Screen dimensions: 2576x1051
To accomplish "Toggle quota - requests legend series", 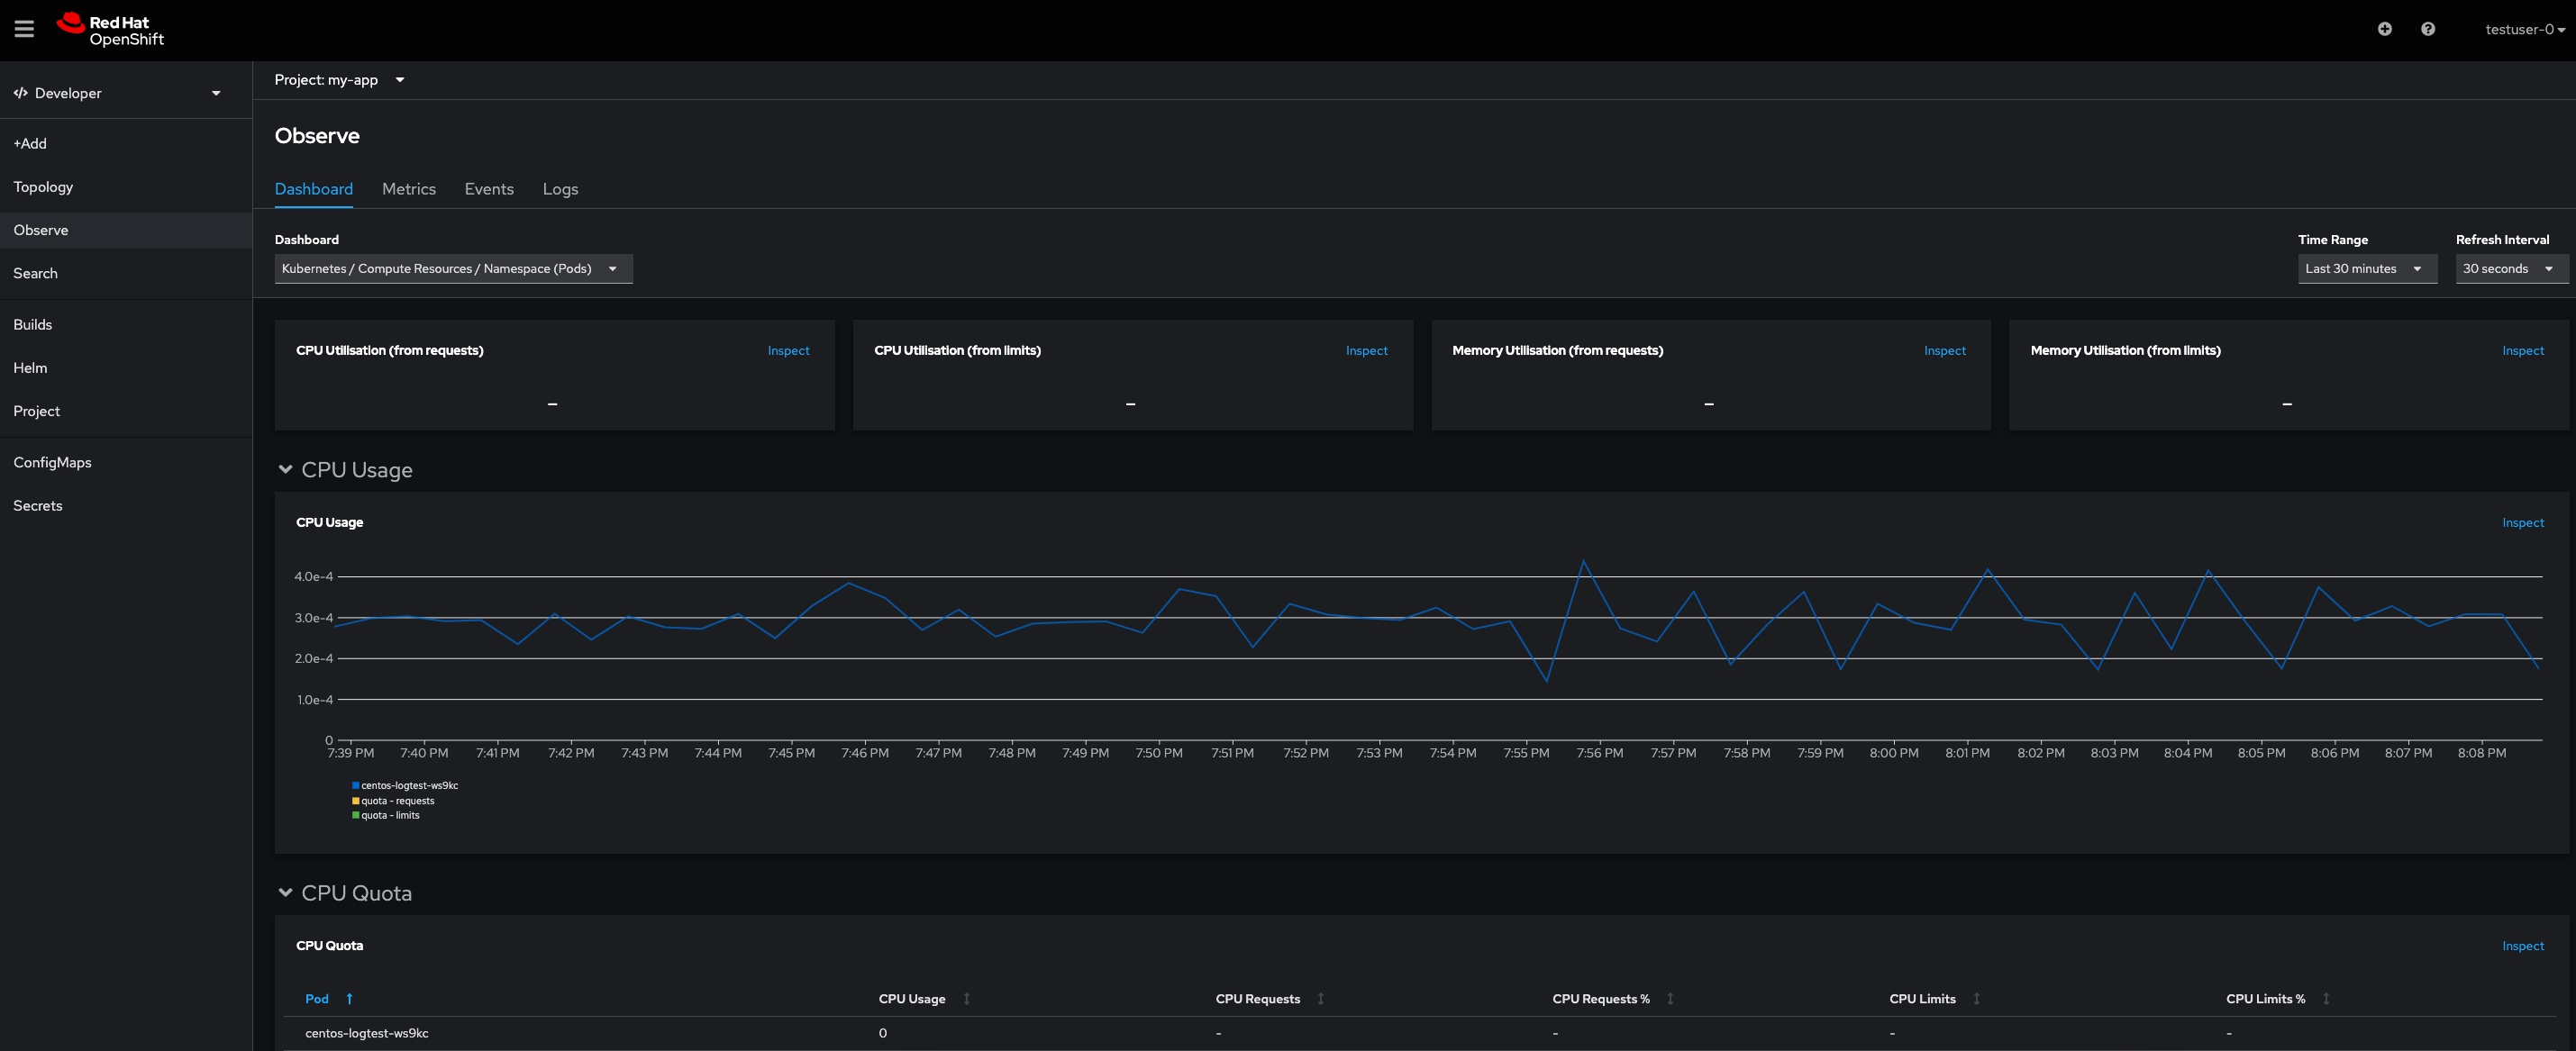I will point(396,801).
